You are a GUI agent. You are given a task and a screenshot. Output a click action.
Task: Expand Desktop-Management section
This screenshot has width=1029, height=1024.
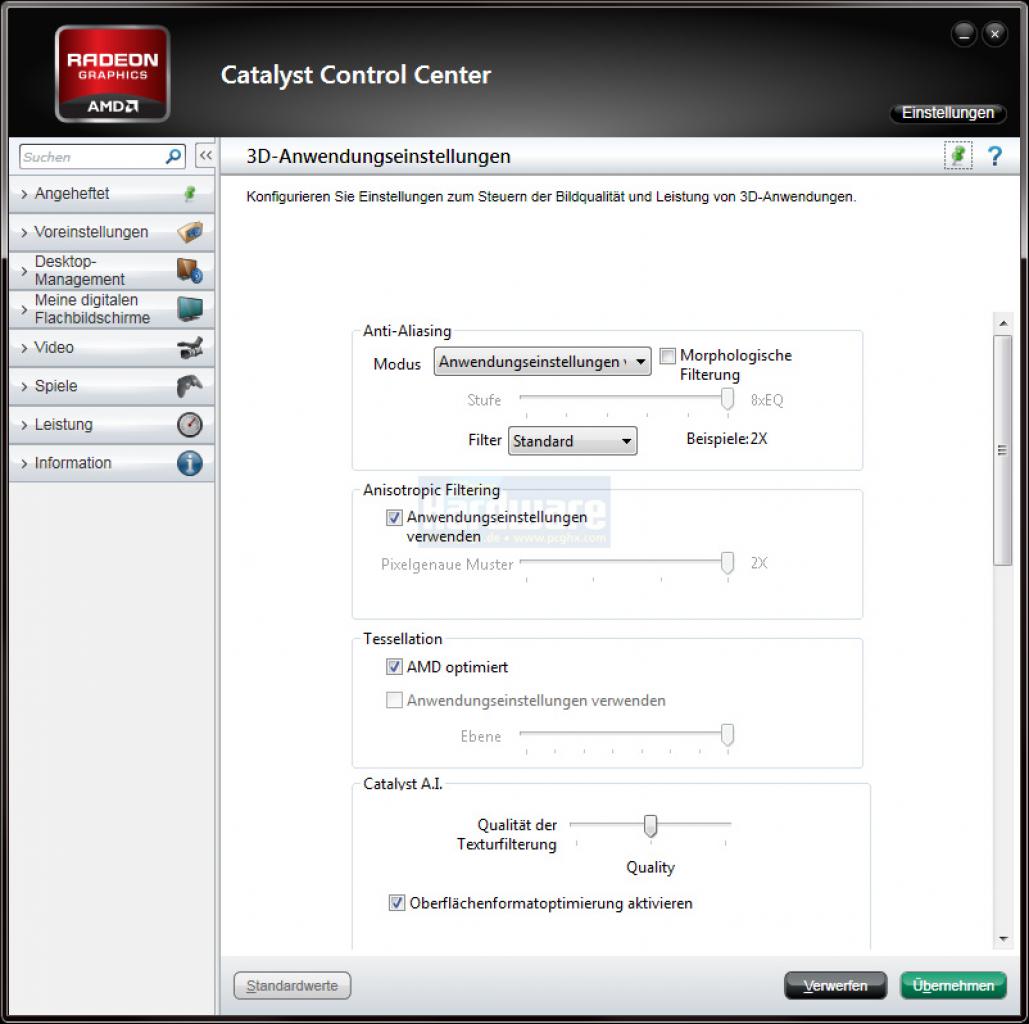[x=112, y=270]
